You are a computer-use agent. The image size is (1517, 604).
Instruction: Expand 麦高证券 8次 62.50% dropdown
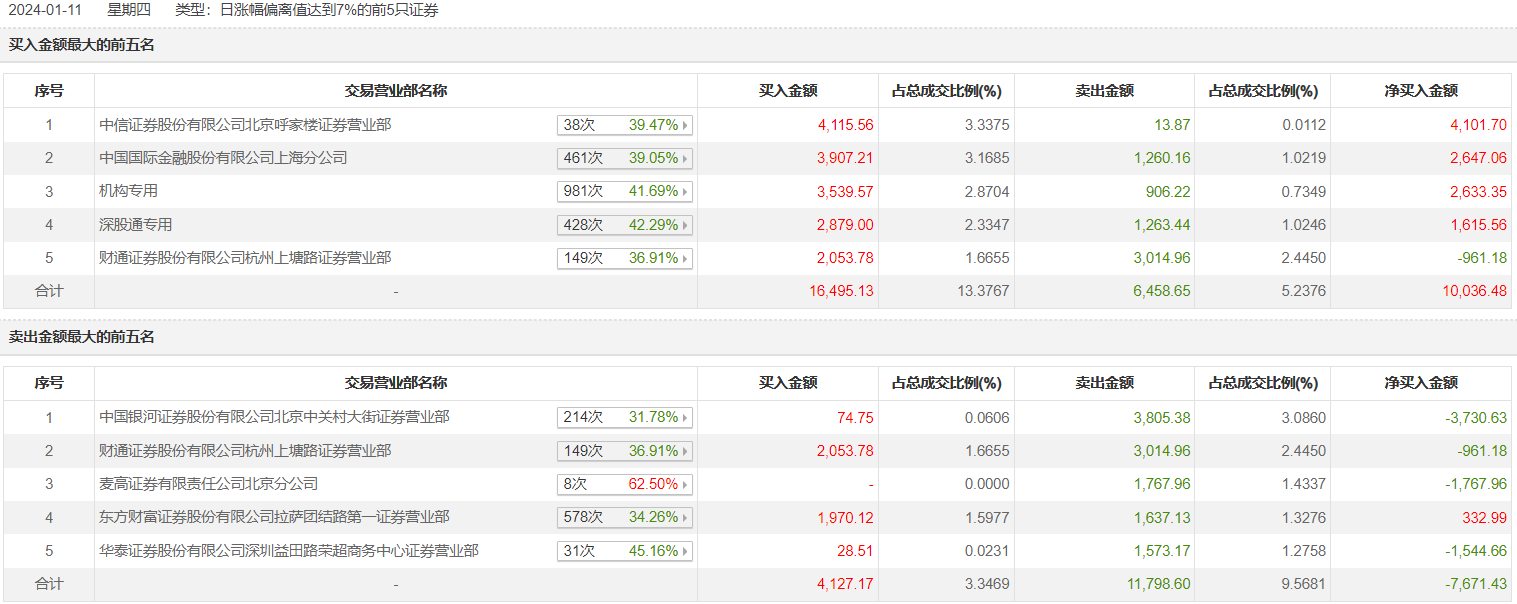click(624, 484)
